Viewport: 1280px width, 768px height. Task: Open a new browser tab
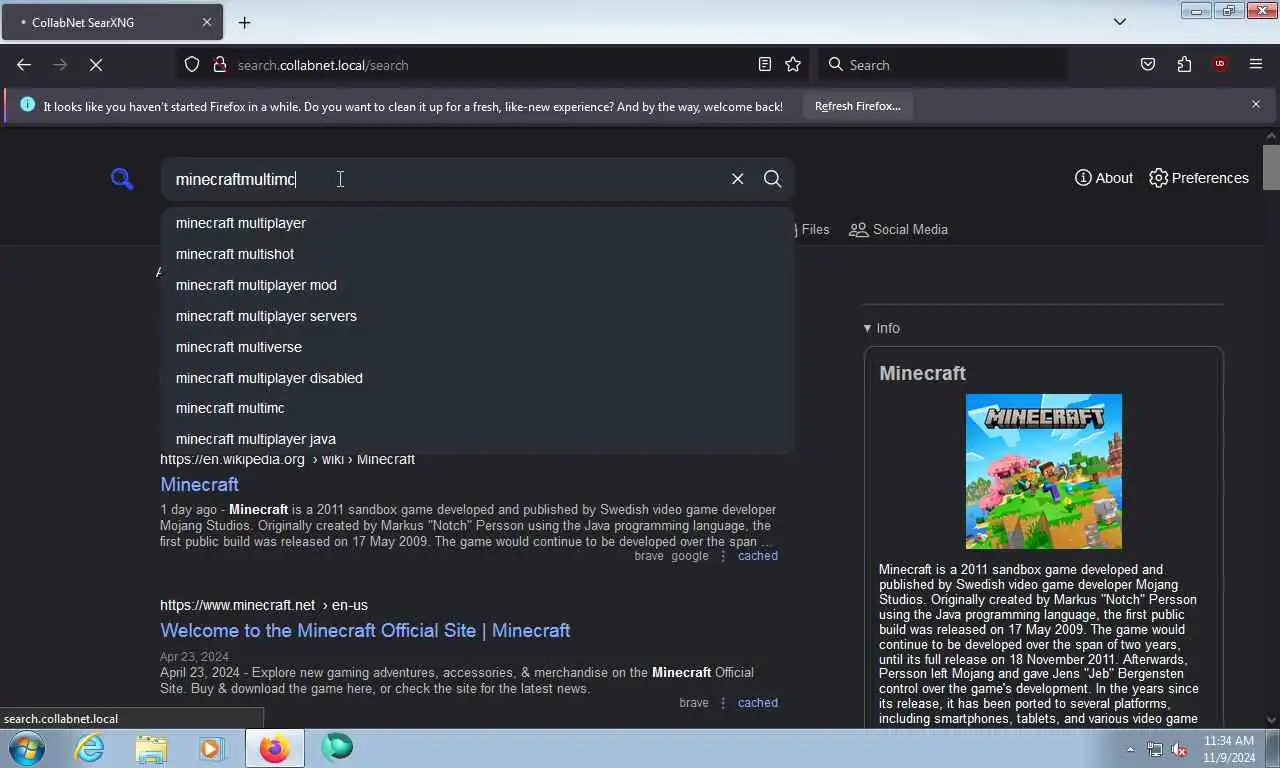pos(244,22)
